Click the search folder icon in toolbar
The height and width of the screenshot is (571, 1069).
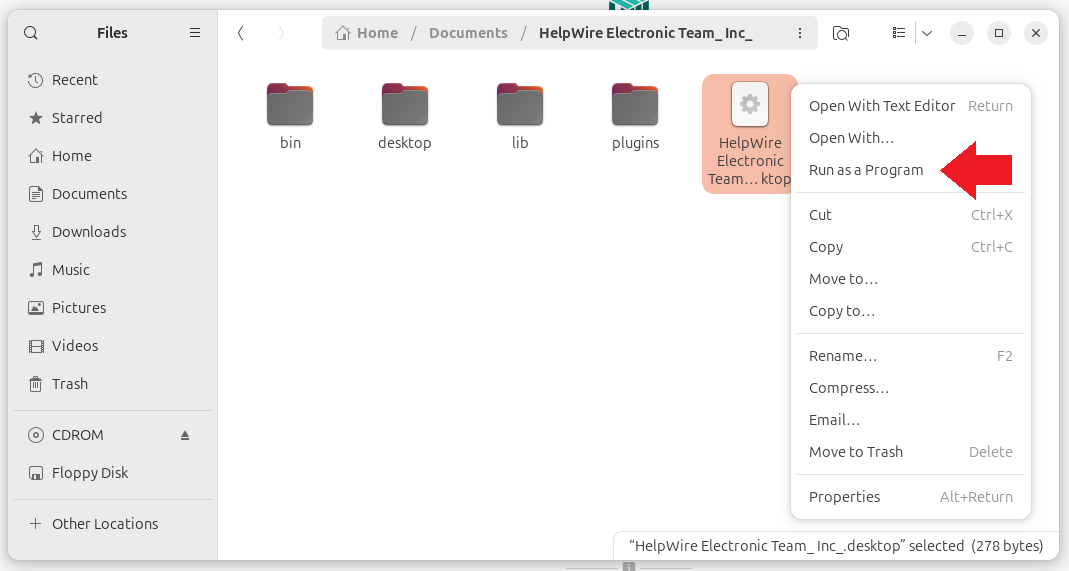[x=841, y=33]
